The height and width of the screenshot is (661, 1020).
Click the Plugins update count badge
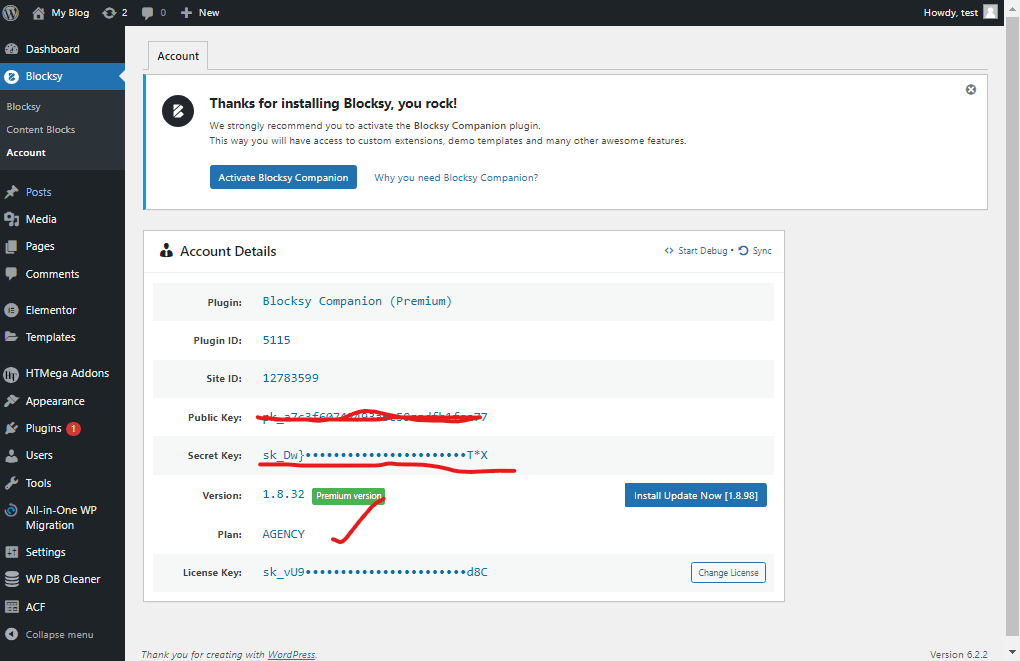[74, 428]
